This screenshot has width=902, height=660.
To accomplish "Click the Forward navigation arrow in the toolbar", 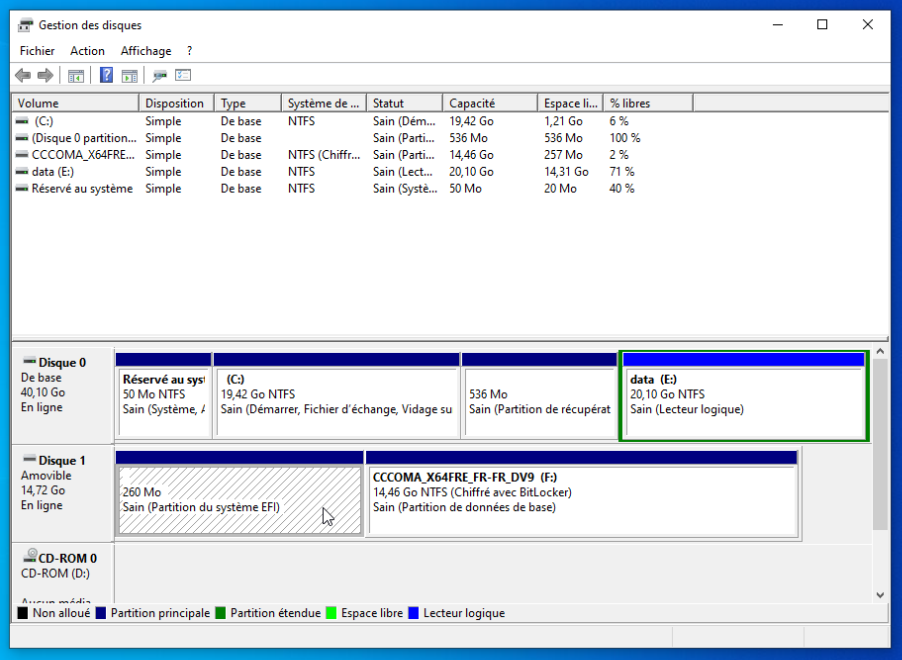I will 44,74.
